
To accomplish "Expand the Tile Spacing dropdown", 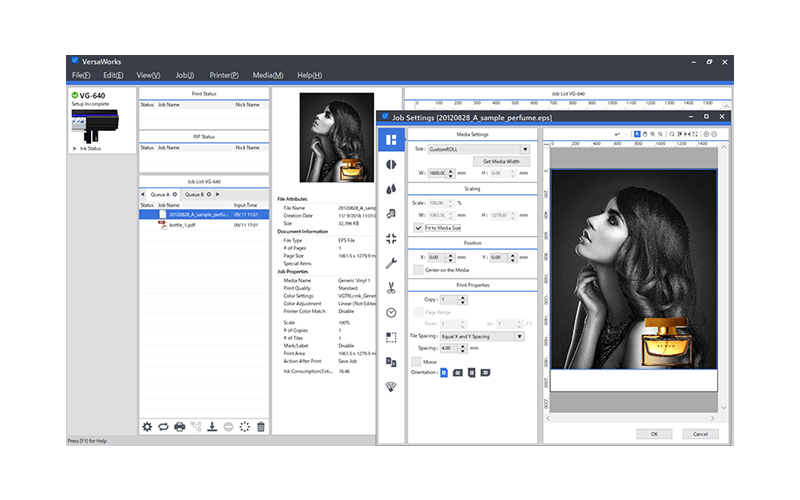I will (x=482, y=336).
